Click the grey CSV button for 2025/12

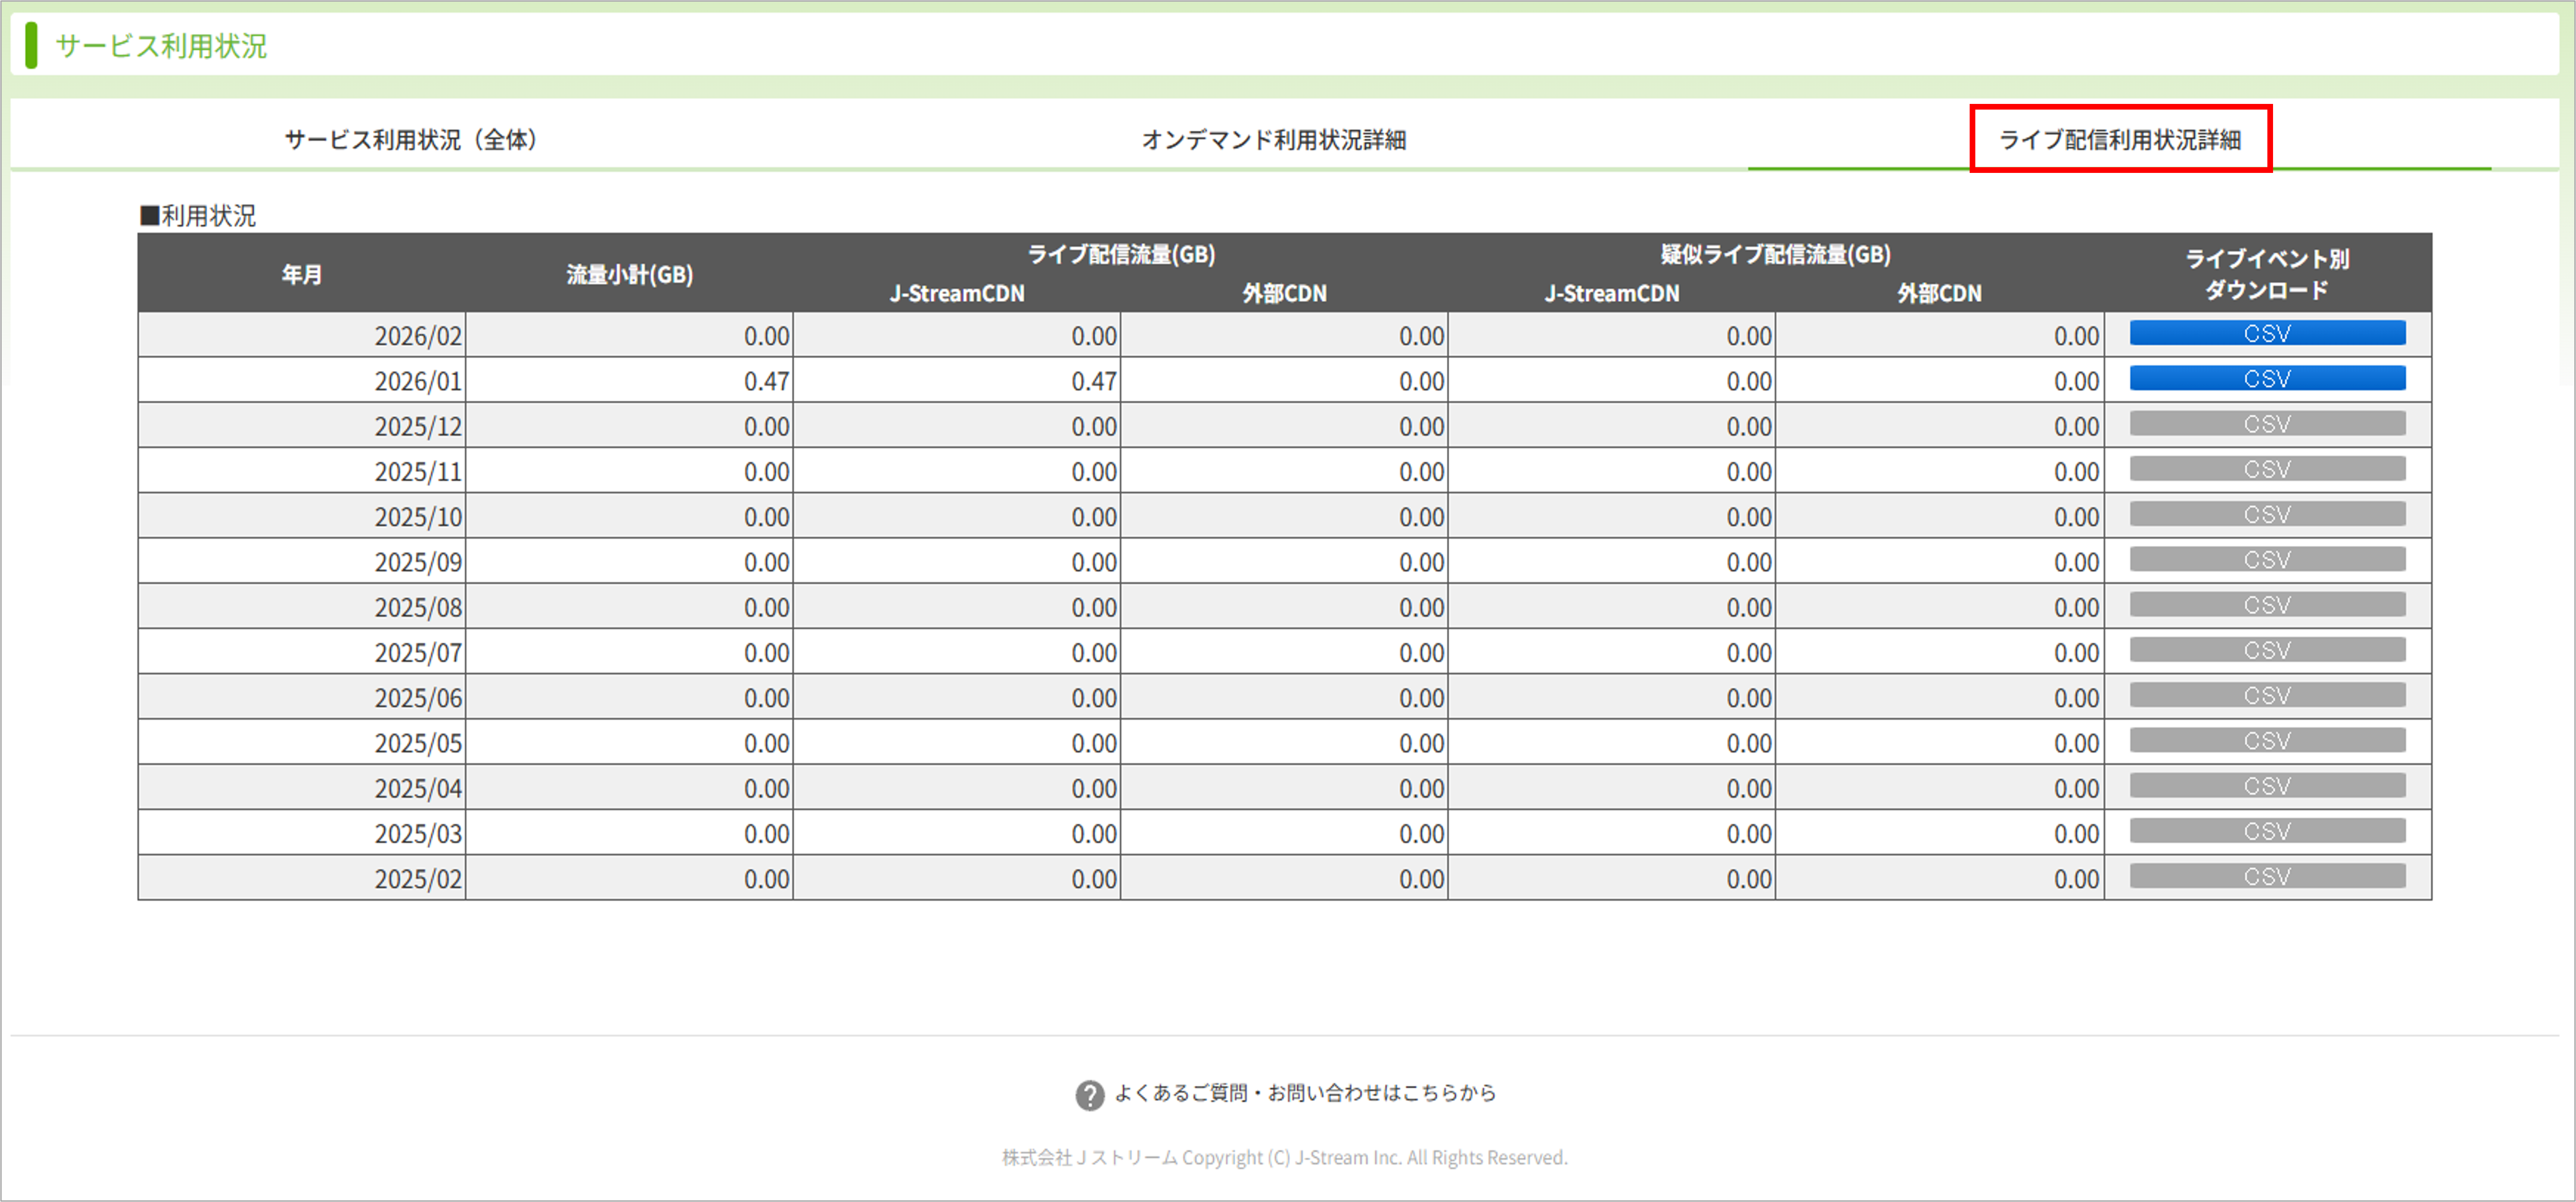click(2267, 424)
